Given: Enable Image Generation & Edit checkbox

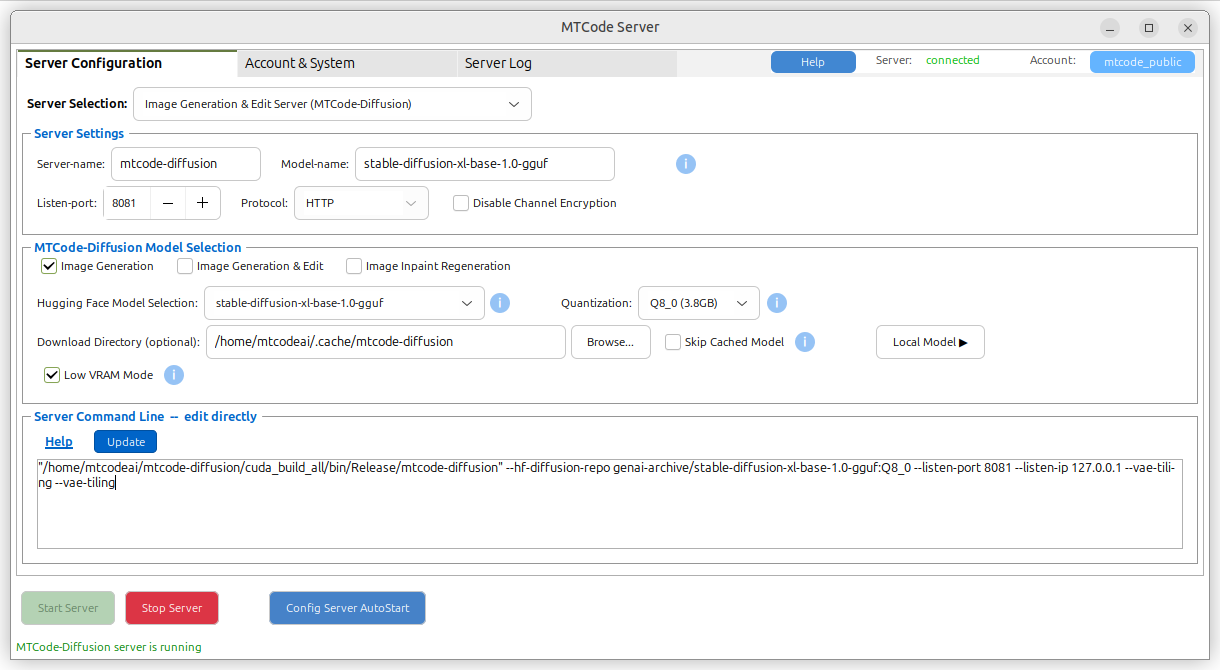Looking at the screenshot, I should pyautogui.click(x=185, y=266).
